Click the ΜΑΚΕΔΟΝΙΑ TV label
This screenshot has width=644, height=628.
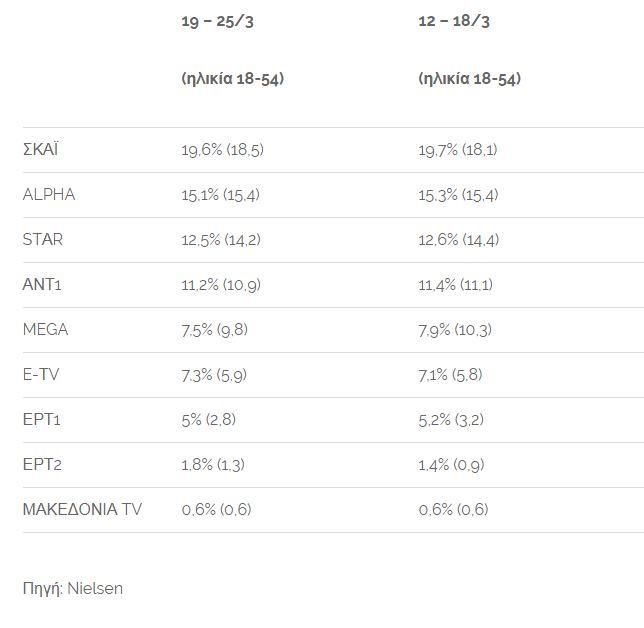pos(82,509)
